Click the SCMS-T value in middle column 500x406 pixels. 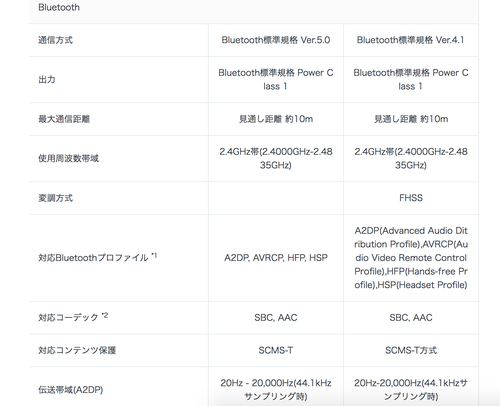tap(276, 350)
